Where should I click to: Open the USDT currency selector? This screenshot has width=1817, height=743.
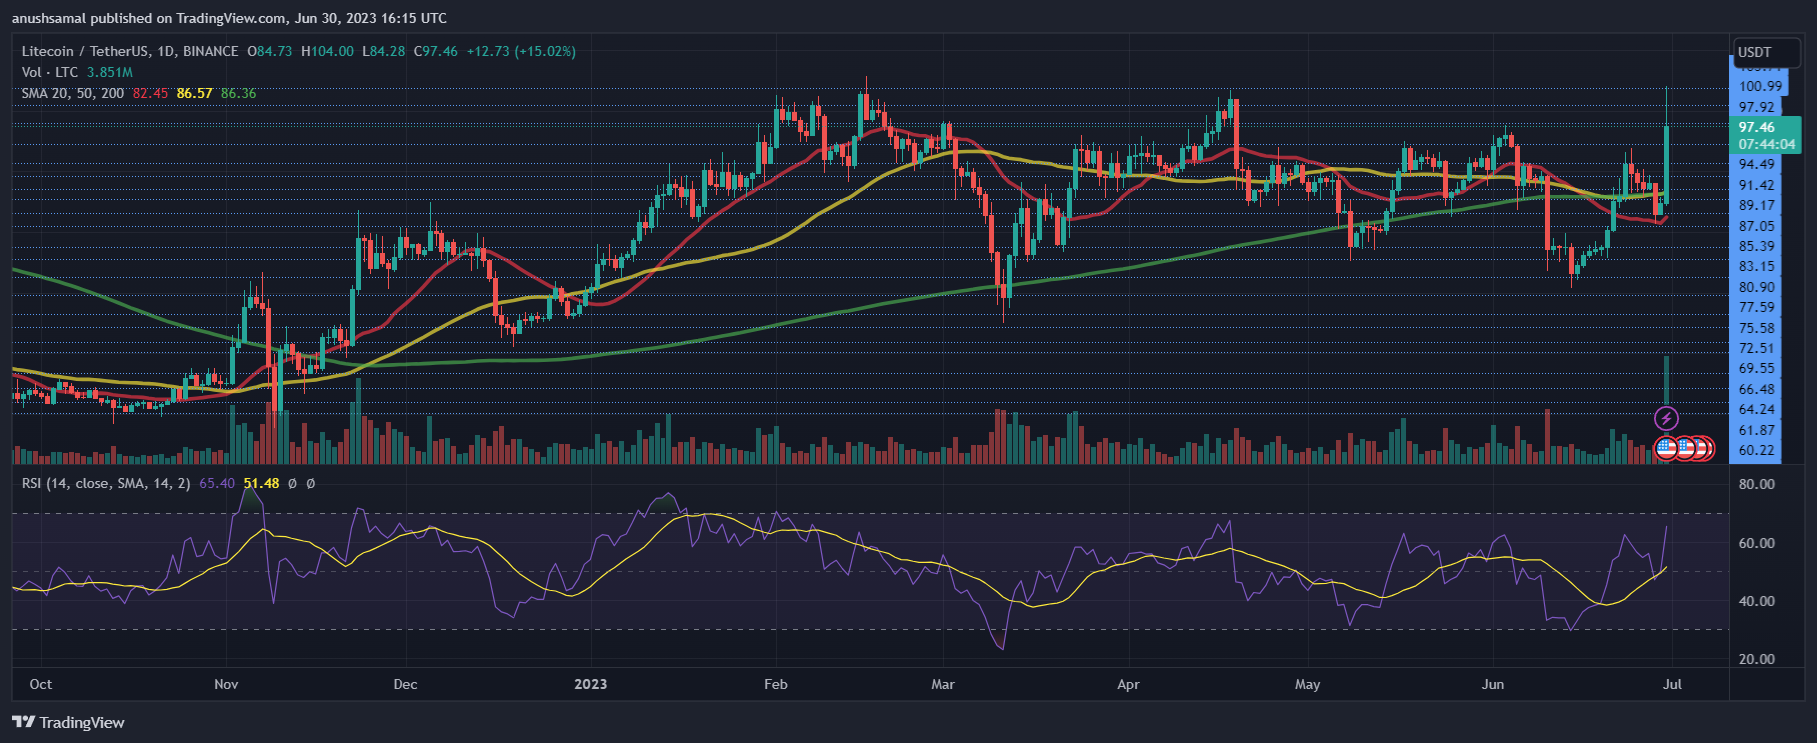1765,52
